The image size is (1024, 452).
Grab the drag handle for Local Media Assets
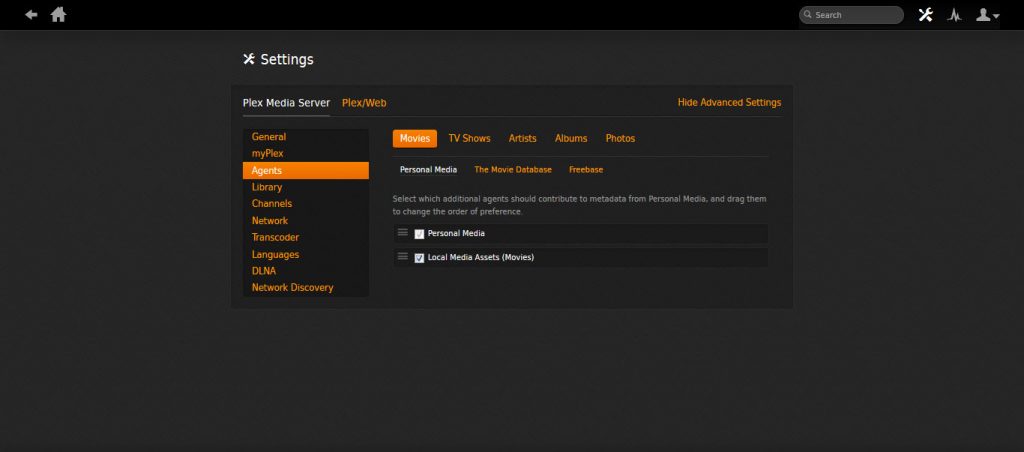point(403,256)
